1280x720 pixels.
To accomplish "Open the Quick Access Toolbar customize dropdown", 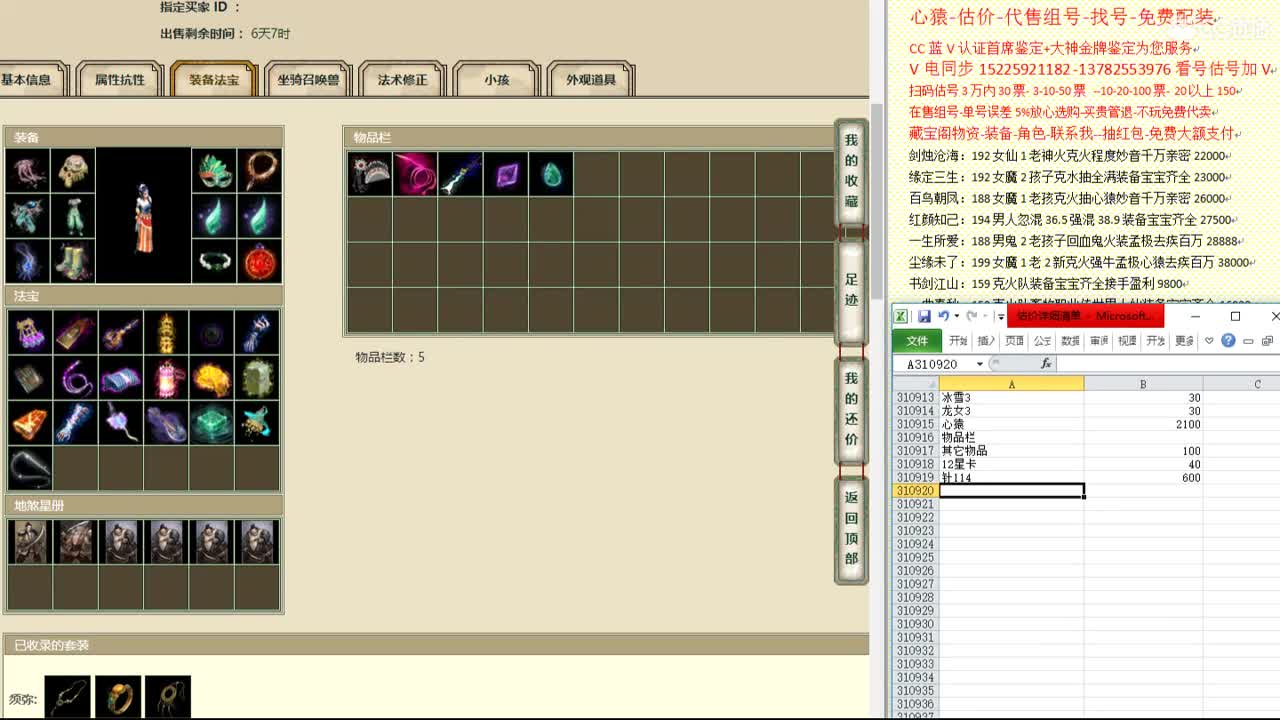I will 1001,316.
